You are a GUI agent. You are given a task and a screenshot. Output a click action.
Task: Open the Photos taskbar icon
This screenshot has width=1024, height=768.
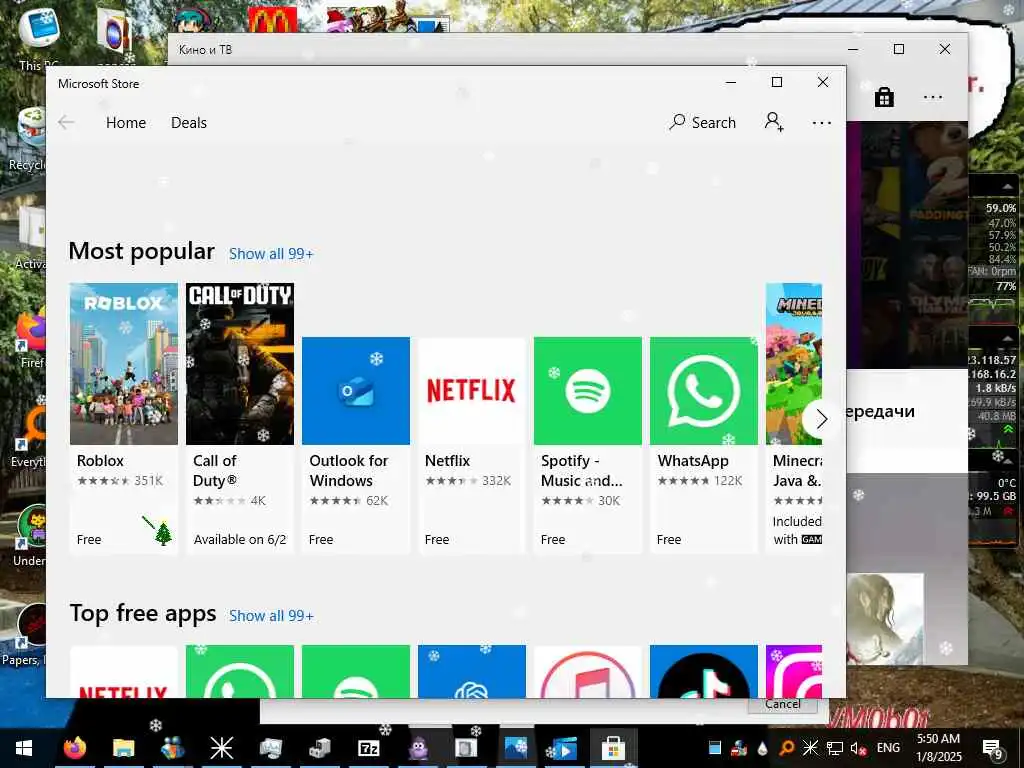pos(515,748)
